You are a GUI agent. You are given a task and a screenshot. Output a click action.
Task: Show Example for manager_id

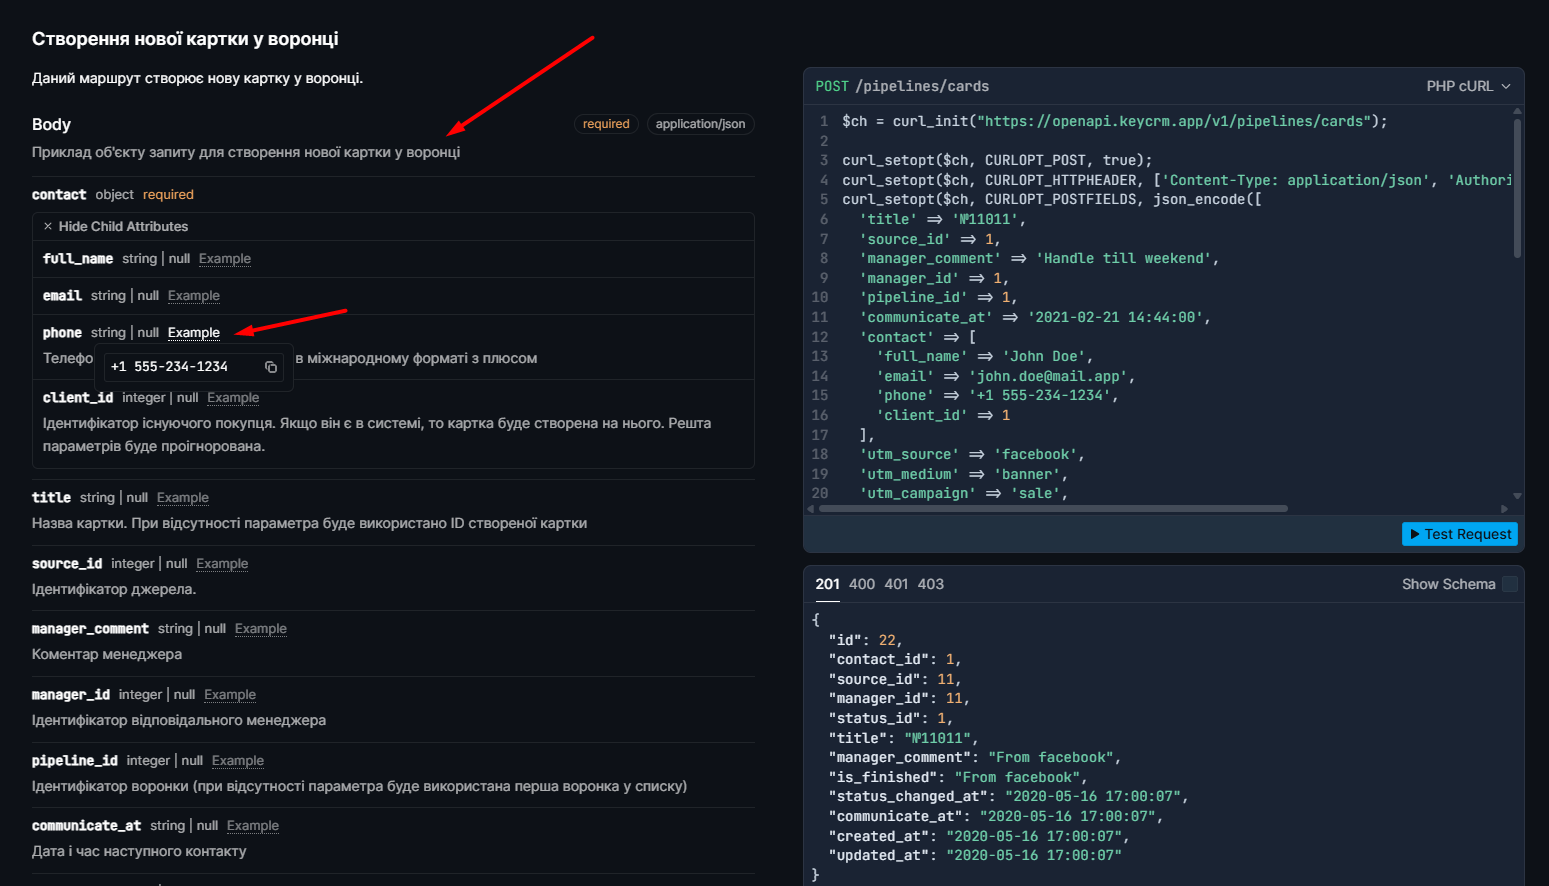[230, 695]
